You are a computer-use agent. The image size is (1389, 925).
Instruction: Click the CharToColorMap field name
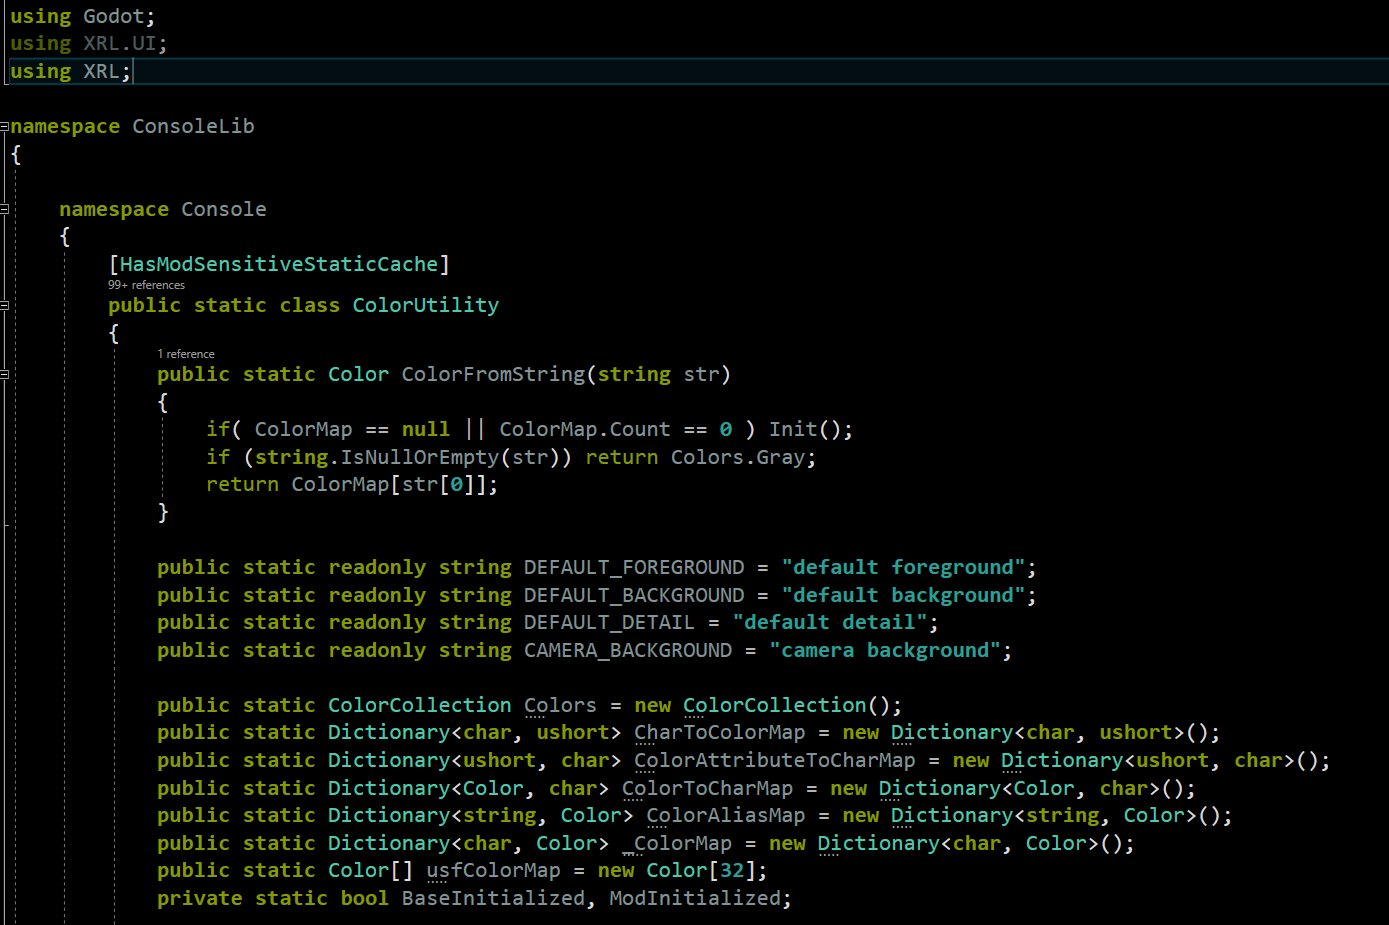point(719,732)
